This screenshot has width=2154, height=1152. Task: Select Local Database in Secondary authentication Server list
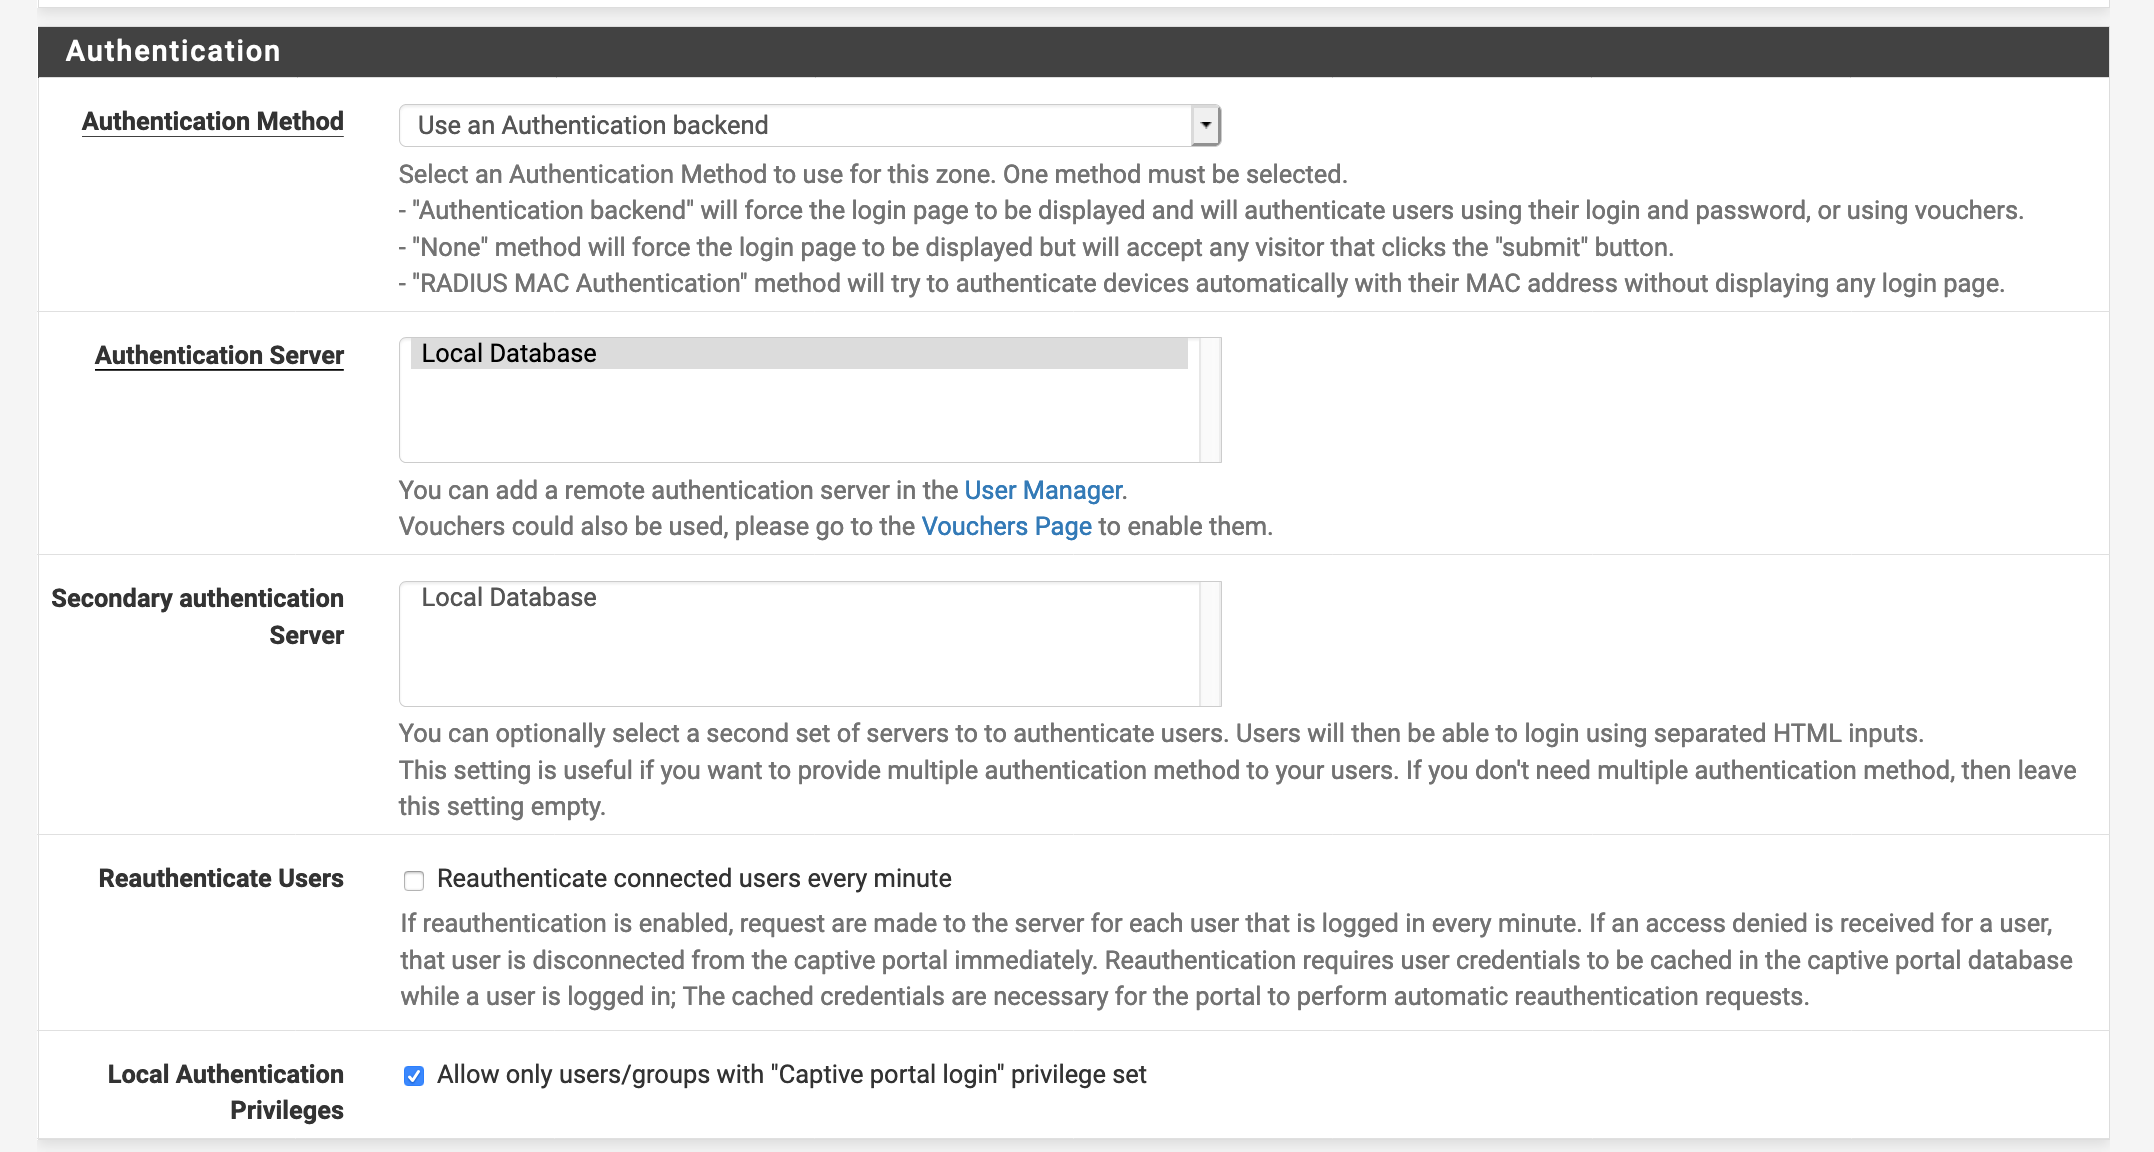coord(508,598)
